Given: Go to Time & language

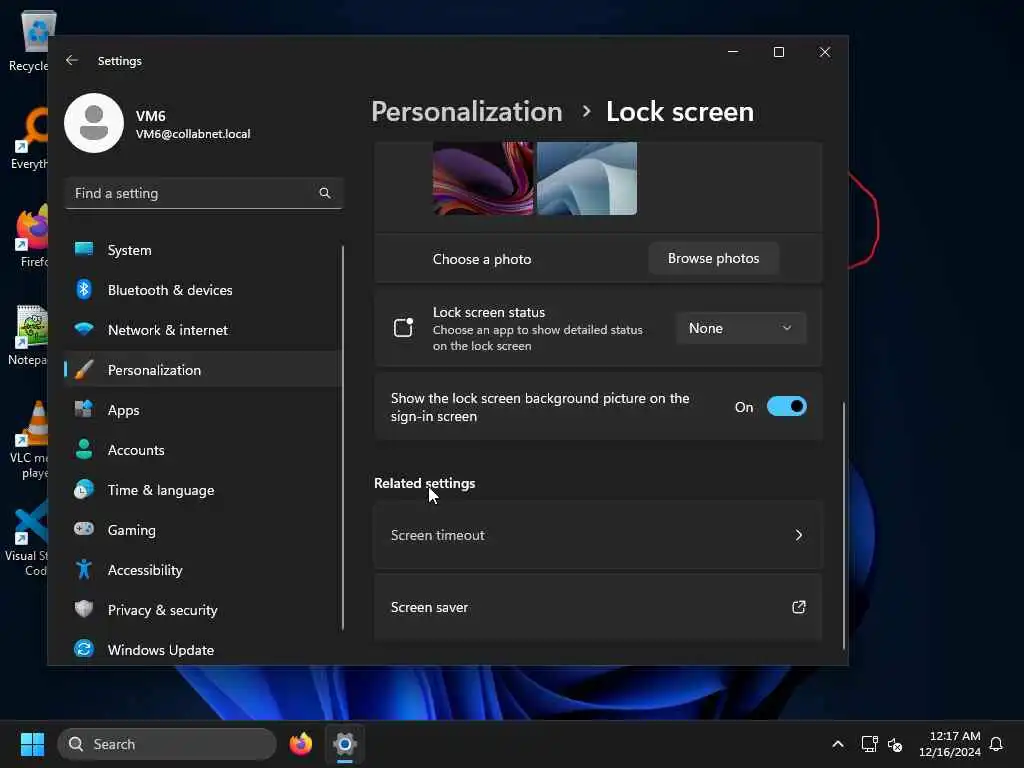Looking at the screenshot, I should point(203,490).
